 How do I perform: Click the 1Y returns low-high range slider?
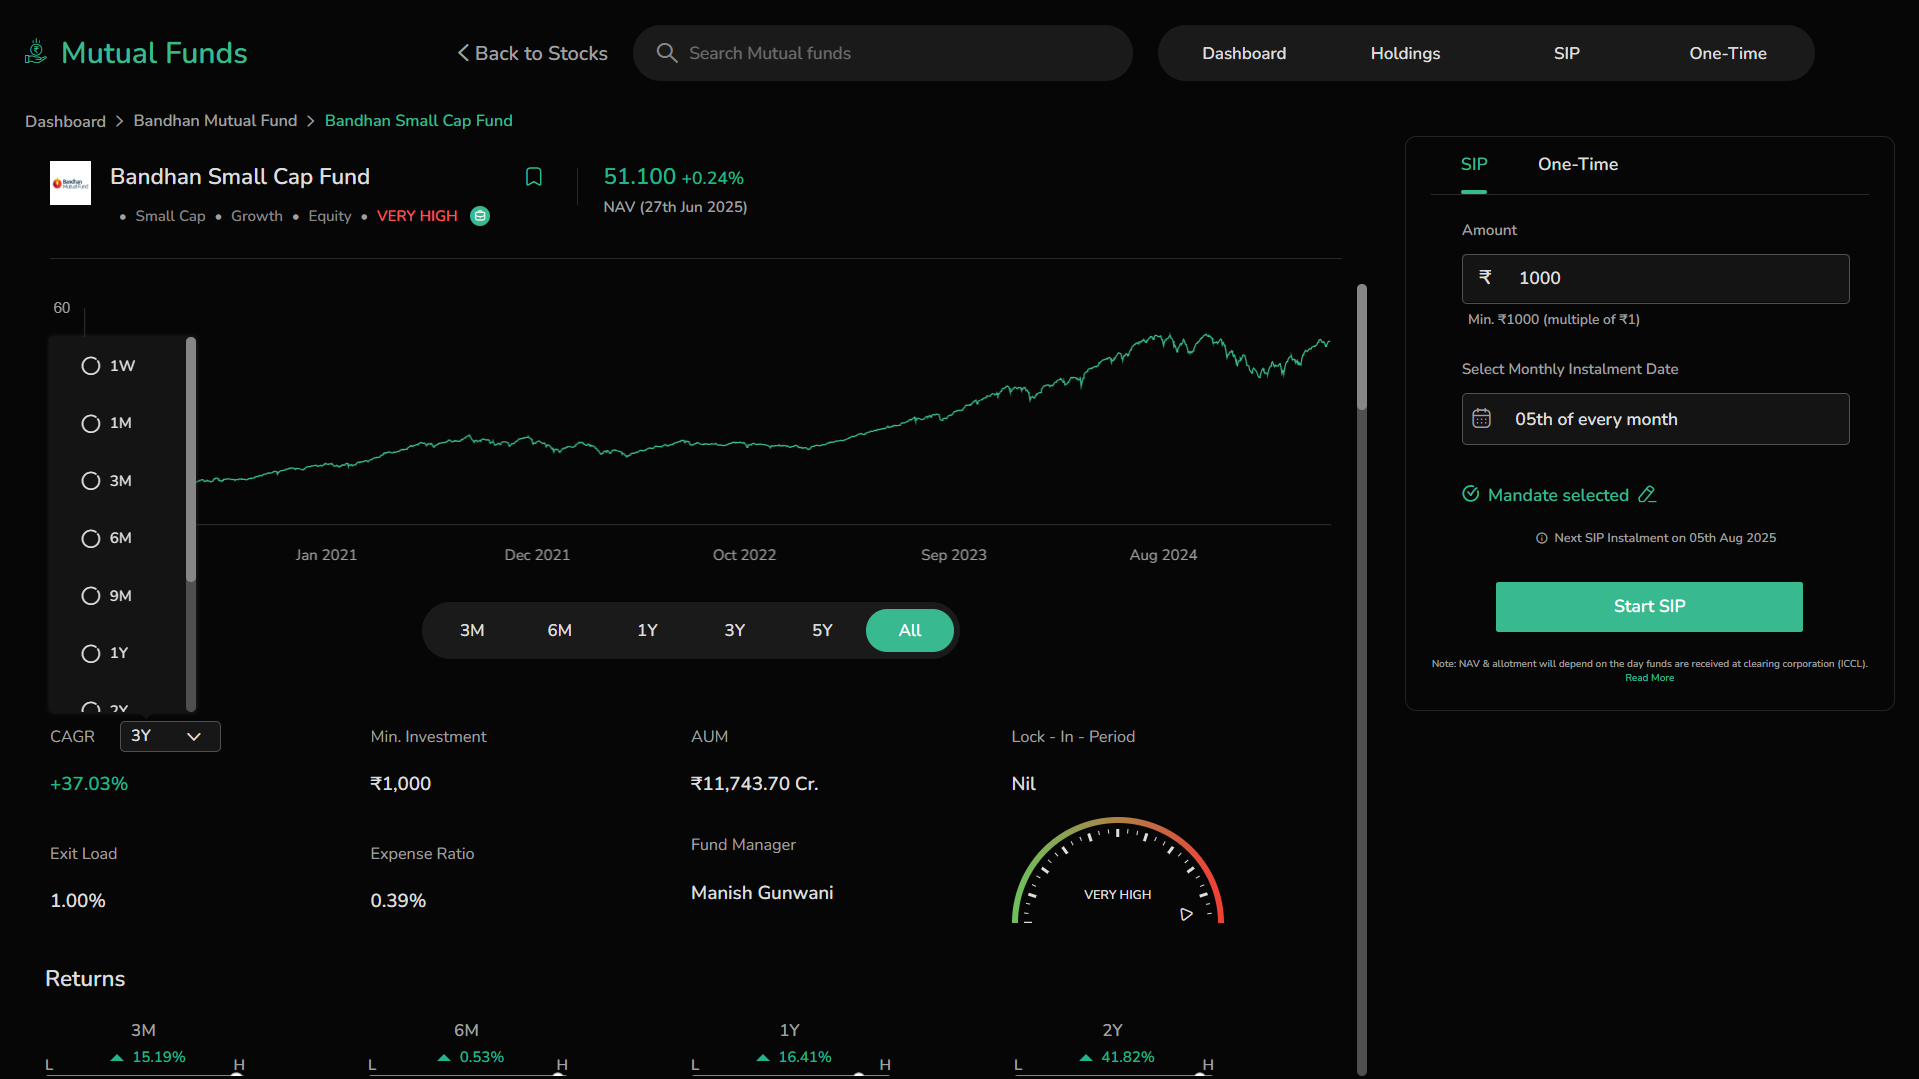(790, 1074)
